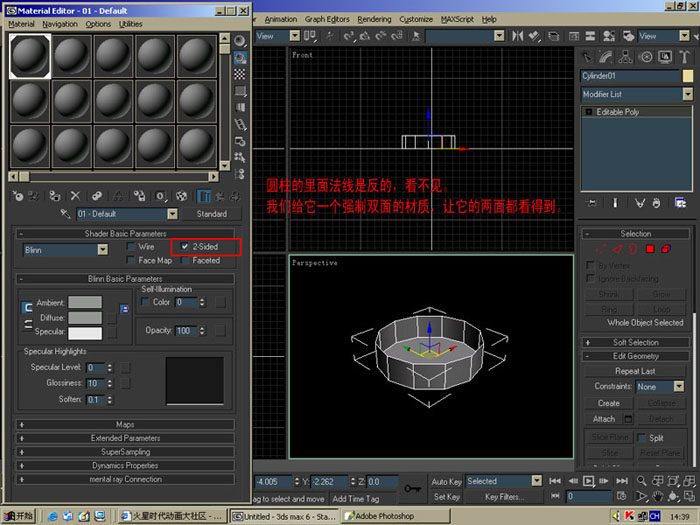Open the Selected key filter dropdown
Viewport: 700px width, 525px height.
pos(537,481)
